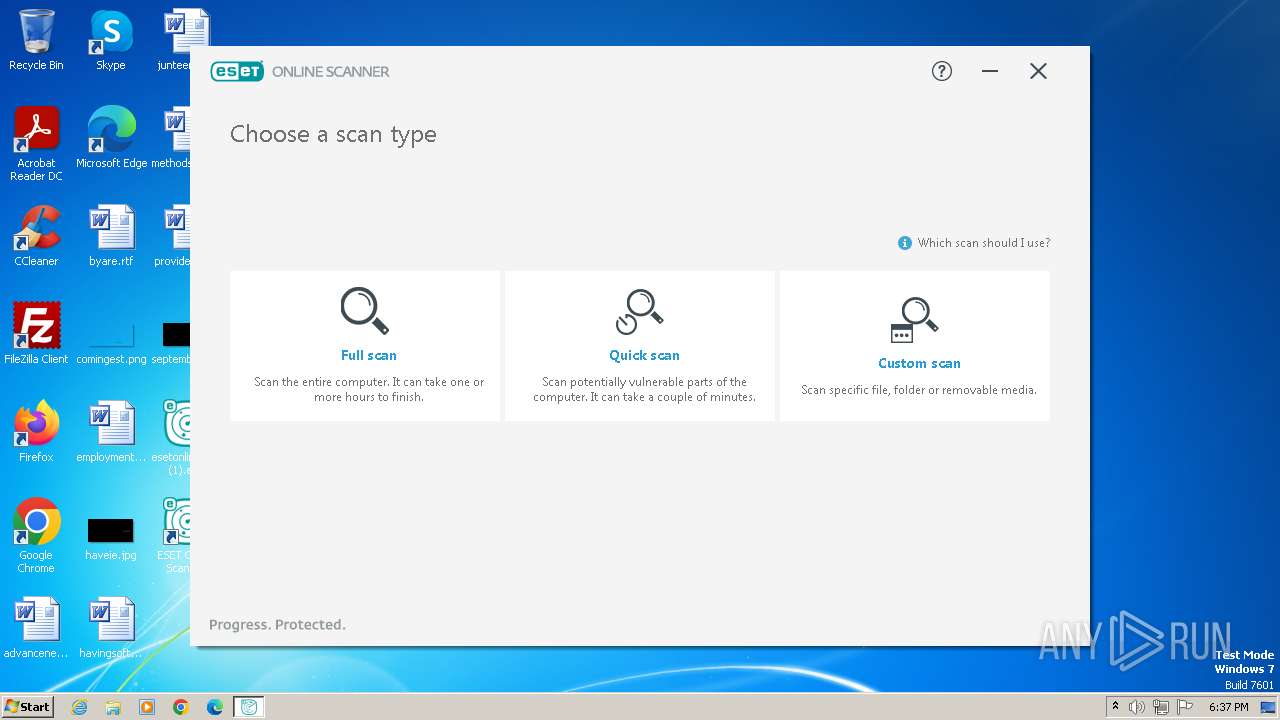Click the Quick scan description text
The width and height of the screenshot is (1280, 720).
pyautogui.click(x=644, y=390)
